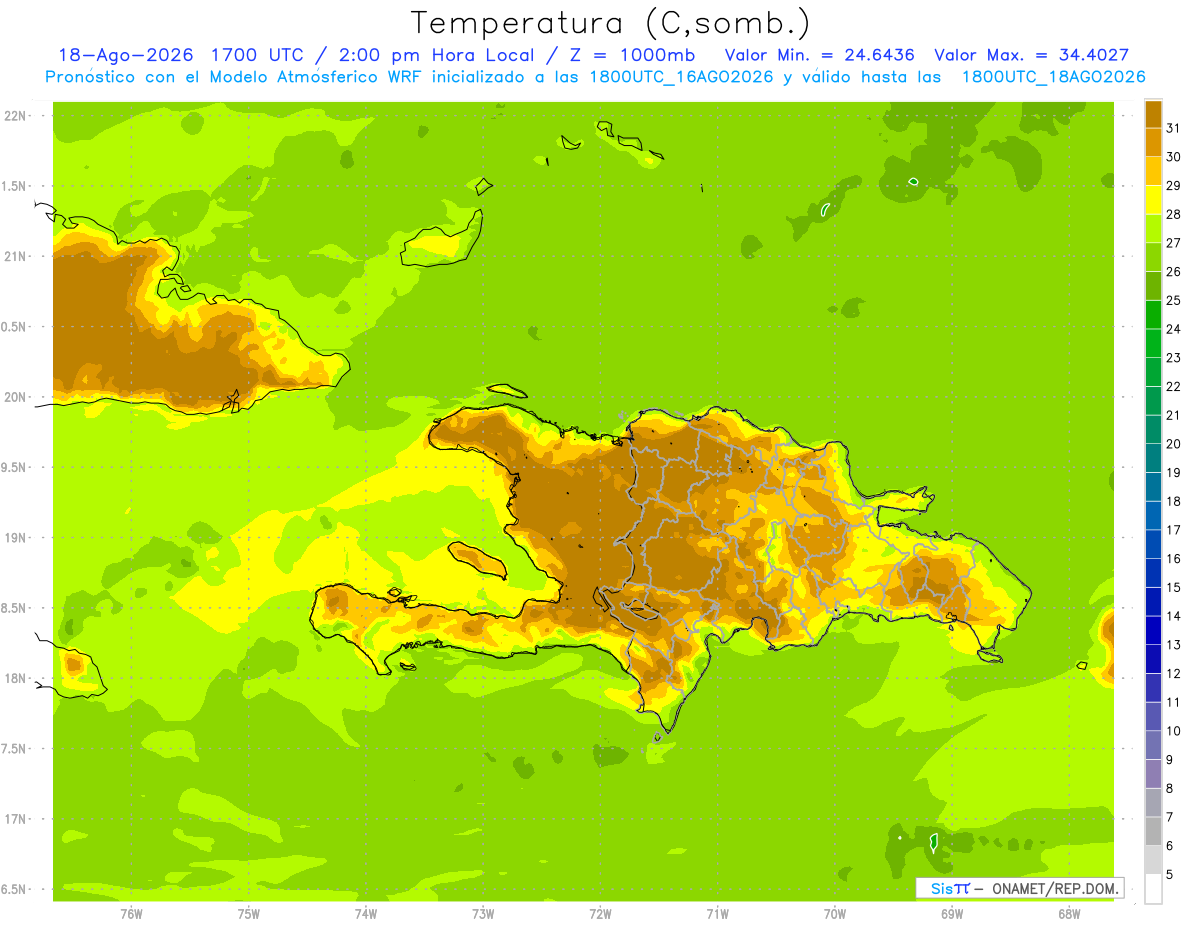Image resolution: width=1200 pixels, height=927 pixels.
Task: Pick the purple swatch between 8 and 9
Action: (x=1153, y=774)
